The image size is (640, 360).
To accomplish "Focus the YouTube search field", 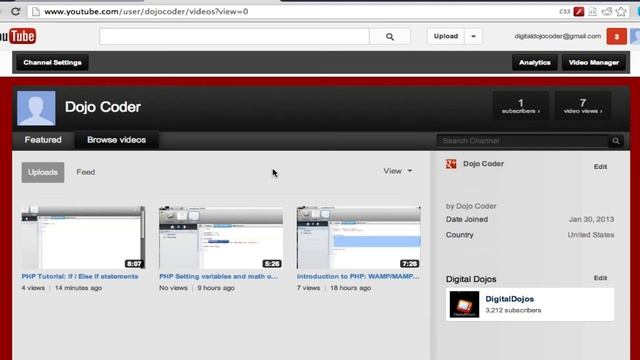I will [x=234, y=36].
